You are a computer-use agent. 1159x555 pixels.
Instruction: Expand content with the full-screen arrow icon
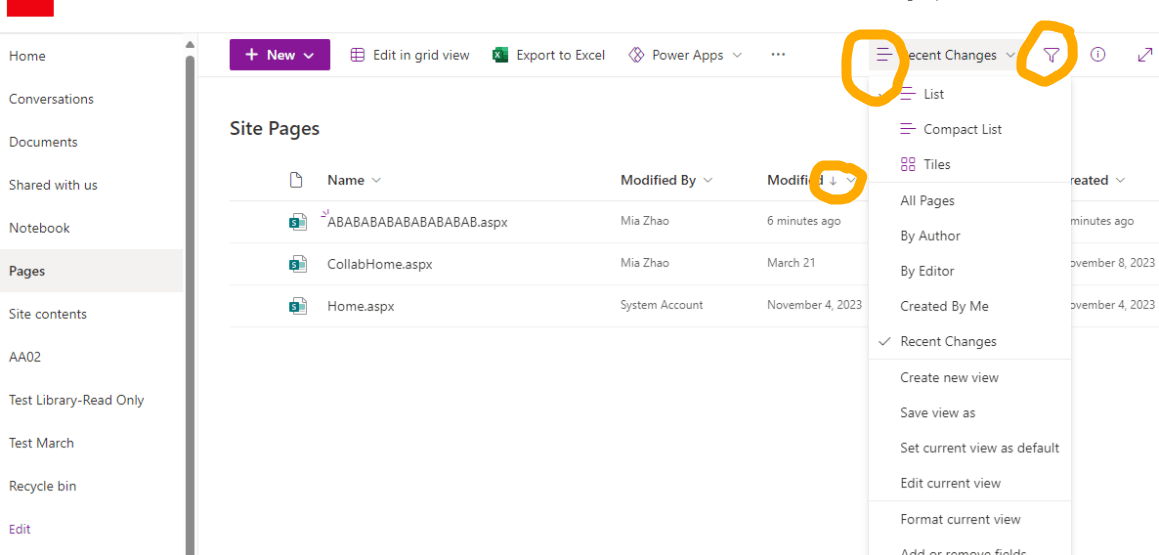pyautogui.click(x=1144, y=55)
